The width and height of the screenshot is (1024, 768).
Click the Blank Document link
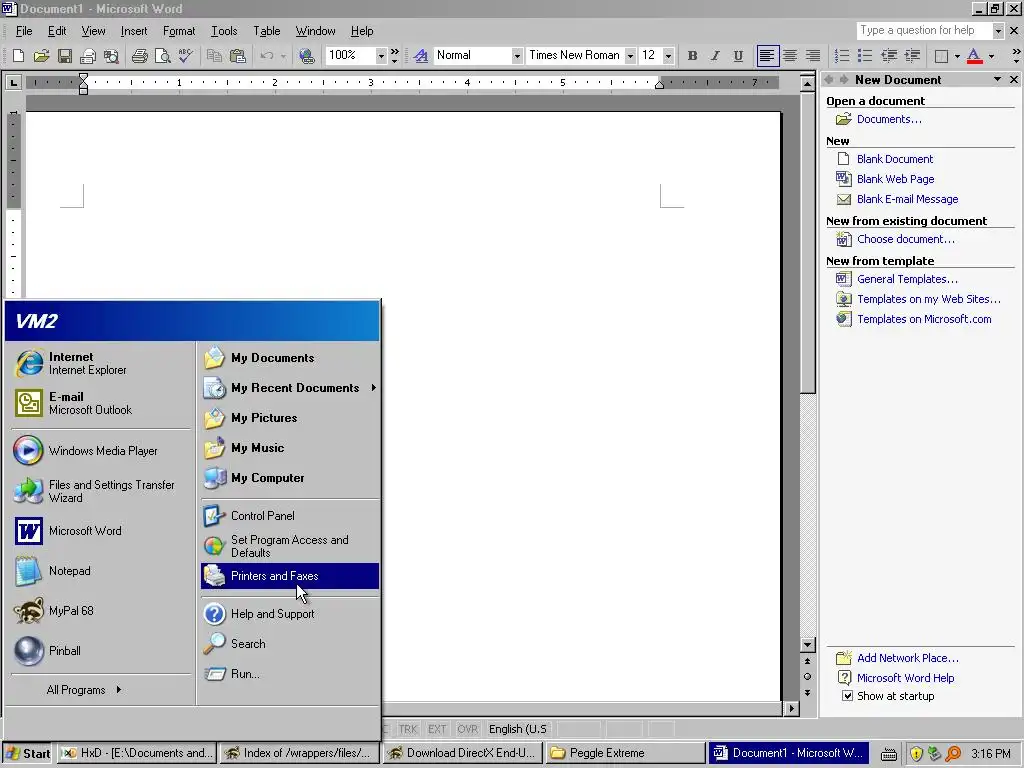pos(895,159)
